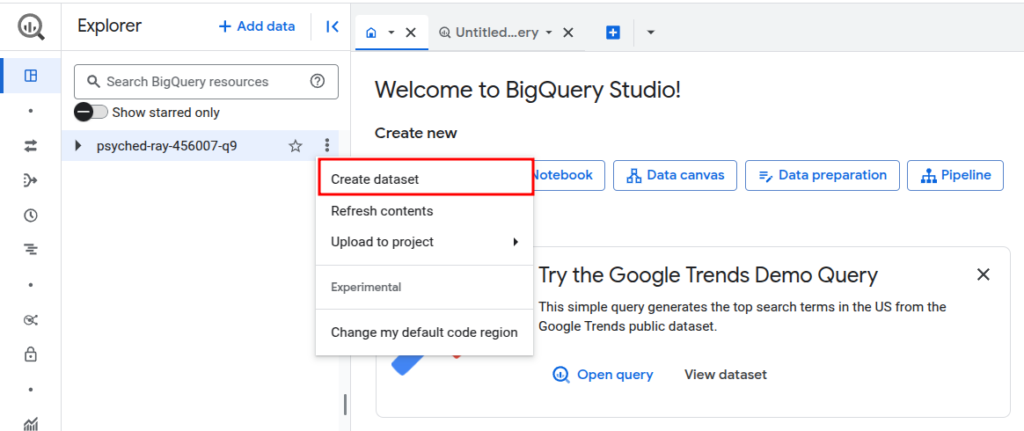Click the Data preparation pencil-lines icon
The image size is (1024, 431).
tap(765, 176)
